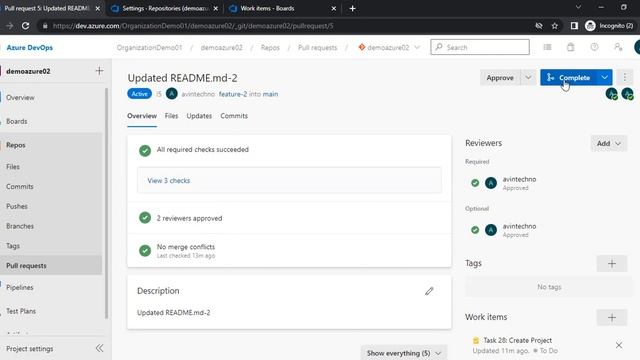This screenshot has width=640, height=360.
Task: Reload the browser page
Action: [x=25, y=26]
